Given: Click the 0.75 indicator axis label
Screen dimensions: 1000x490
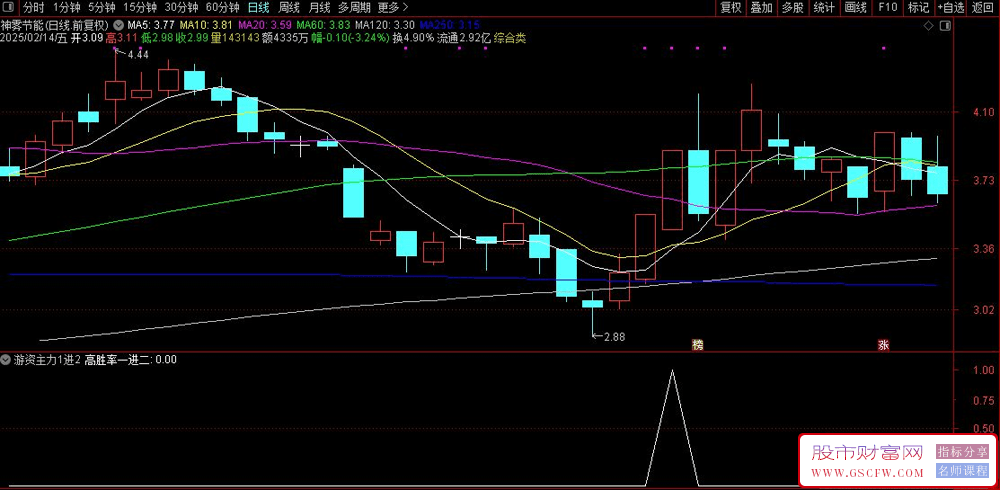Looking at the screenshot, I should pos(984,400).
